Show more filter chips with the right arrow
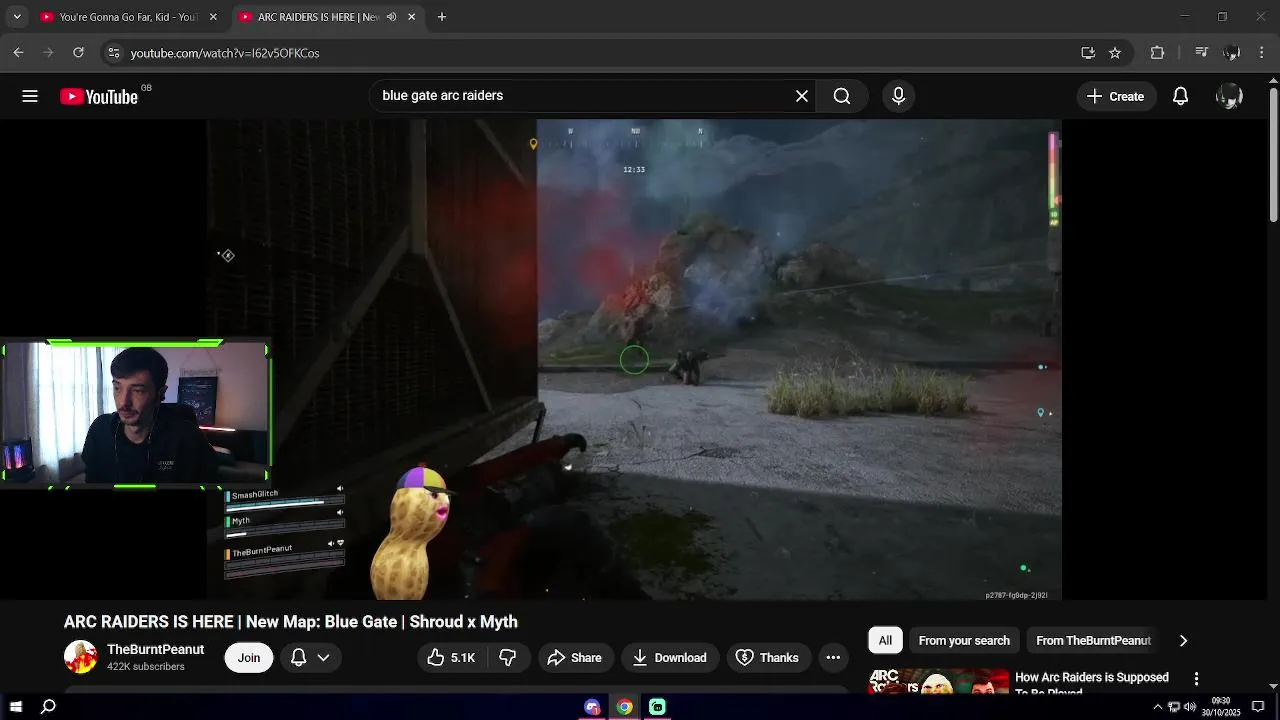The image size is (1280, 720). pos(1183,641)
